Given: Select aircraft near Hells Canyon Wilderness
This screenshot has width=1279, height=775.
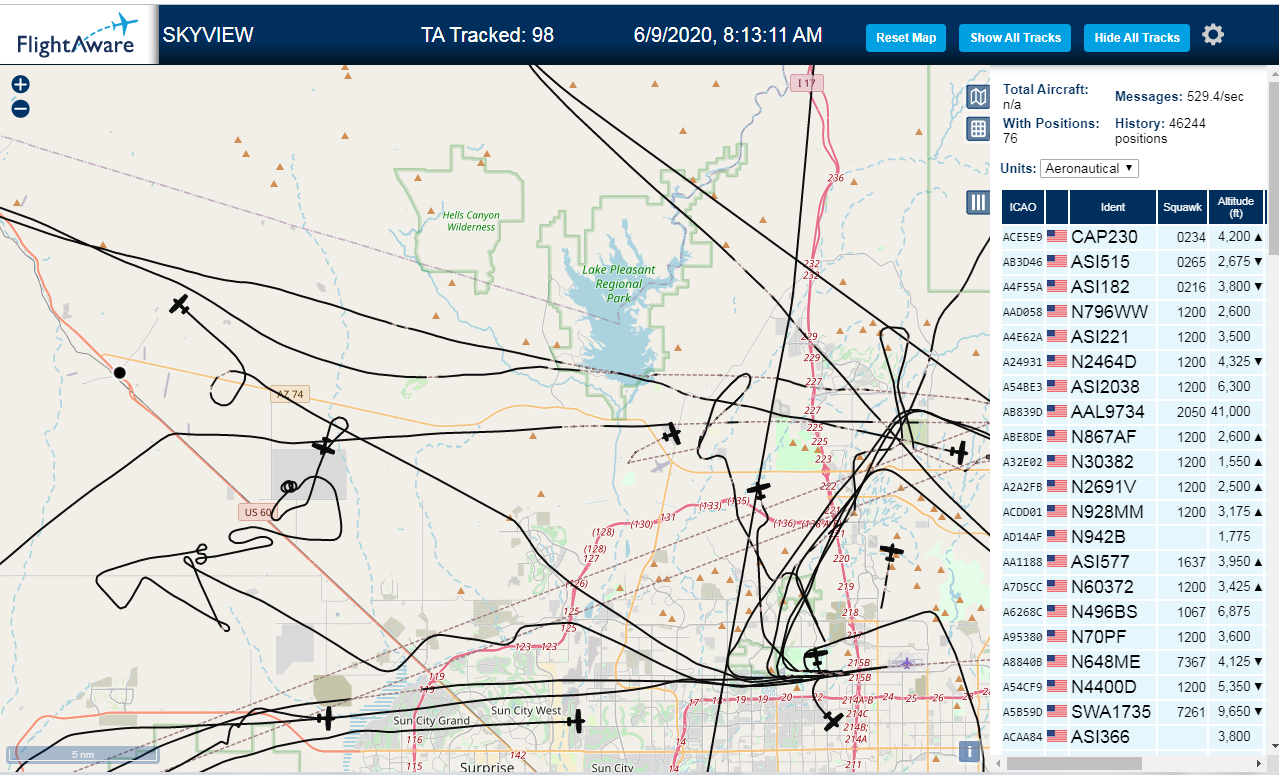Looking at the screenshot, I should click(x=180, y=304).
